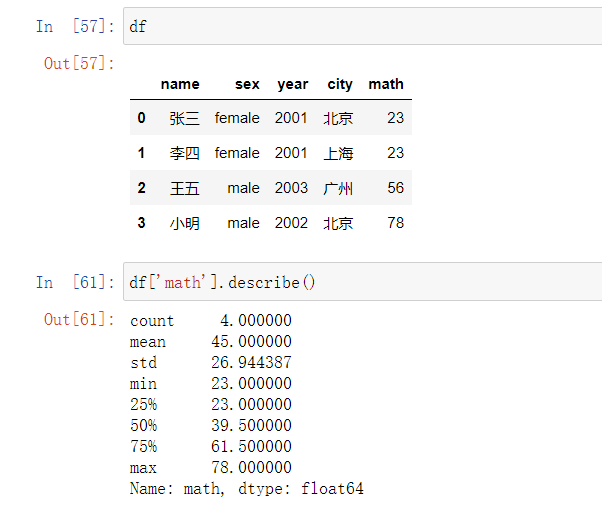Click the name column header
Screen dimensions: 602x512
180,84
